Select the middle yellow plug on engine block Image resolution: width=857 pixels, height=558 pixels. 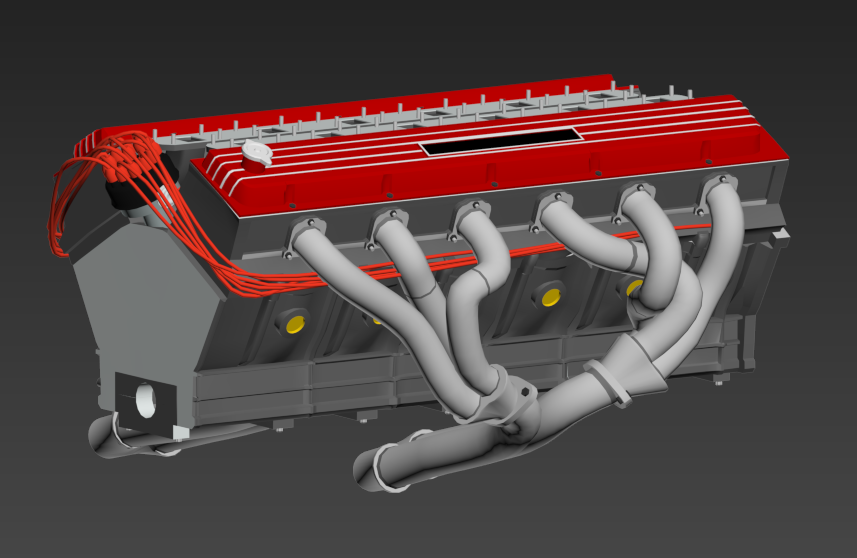click(x=549, y=296)
